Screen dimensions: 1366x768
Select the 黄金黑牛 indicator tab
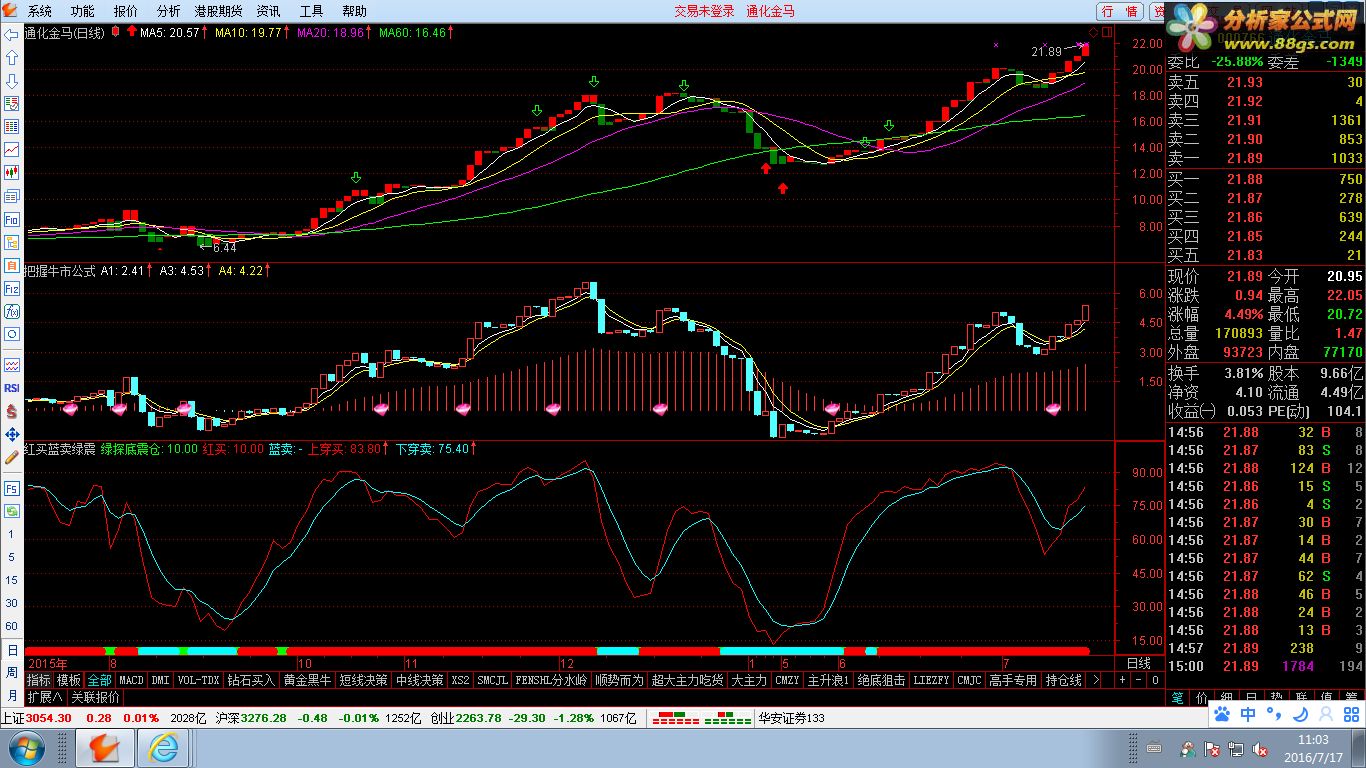click(x=307, y=680)
